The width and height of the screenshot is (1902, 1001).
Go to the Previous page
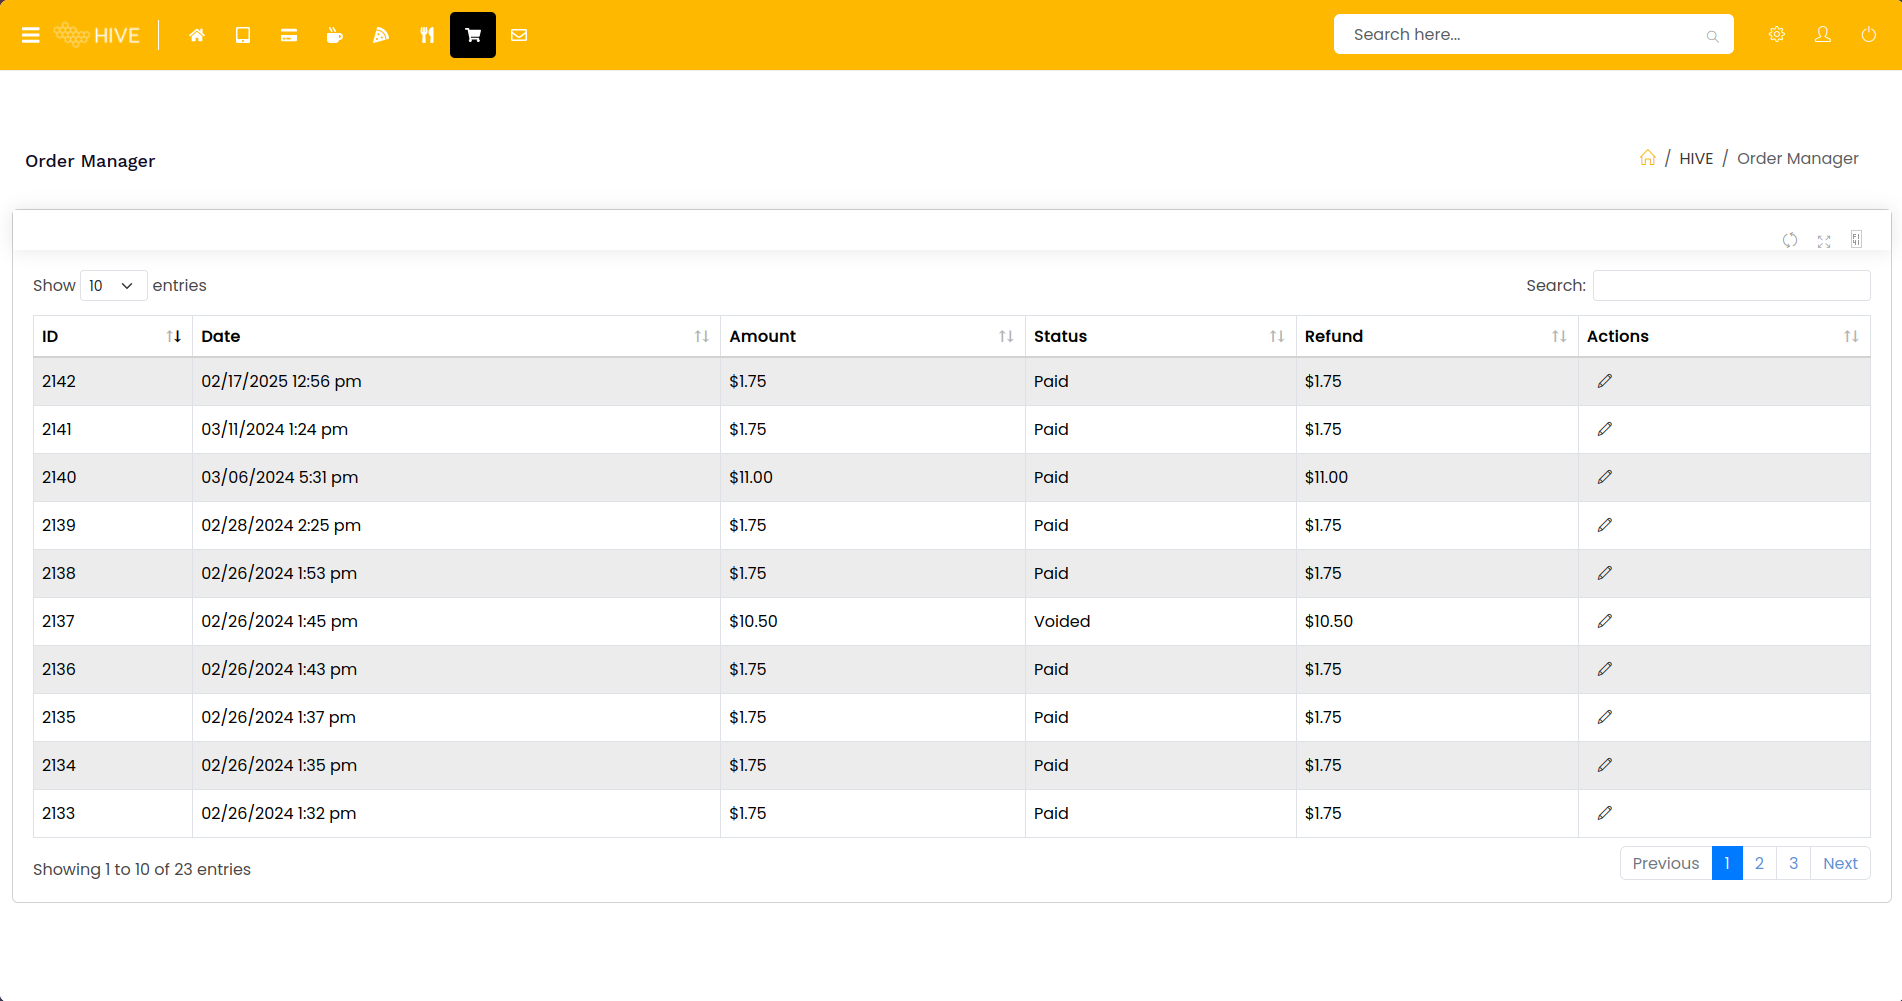pos(1666,863)
